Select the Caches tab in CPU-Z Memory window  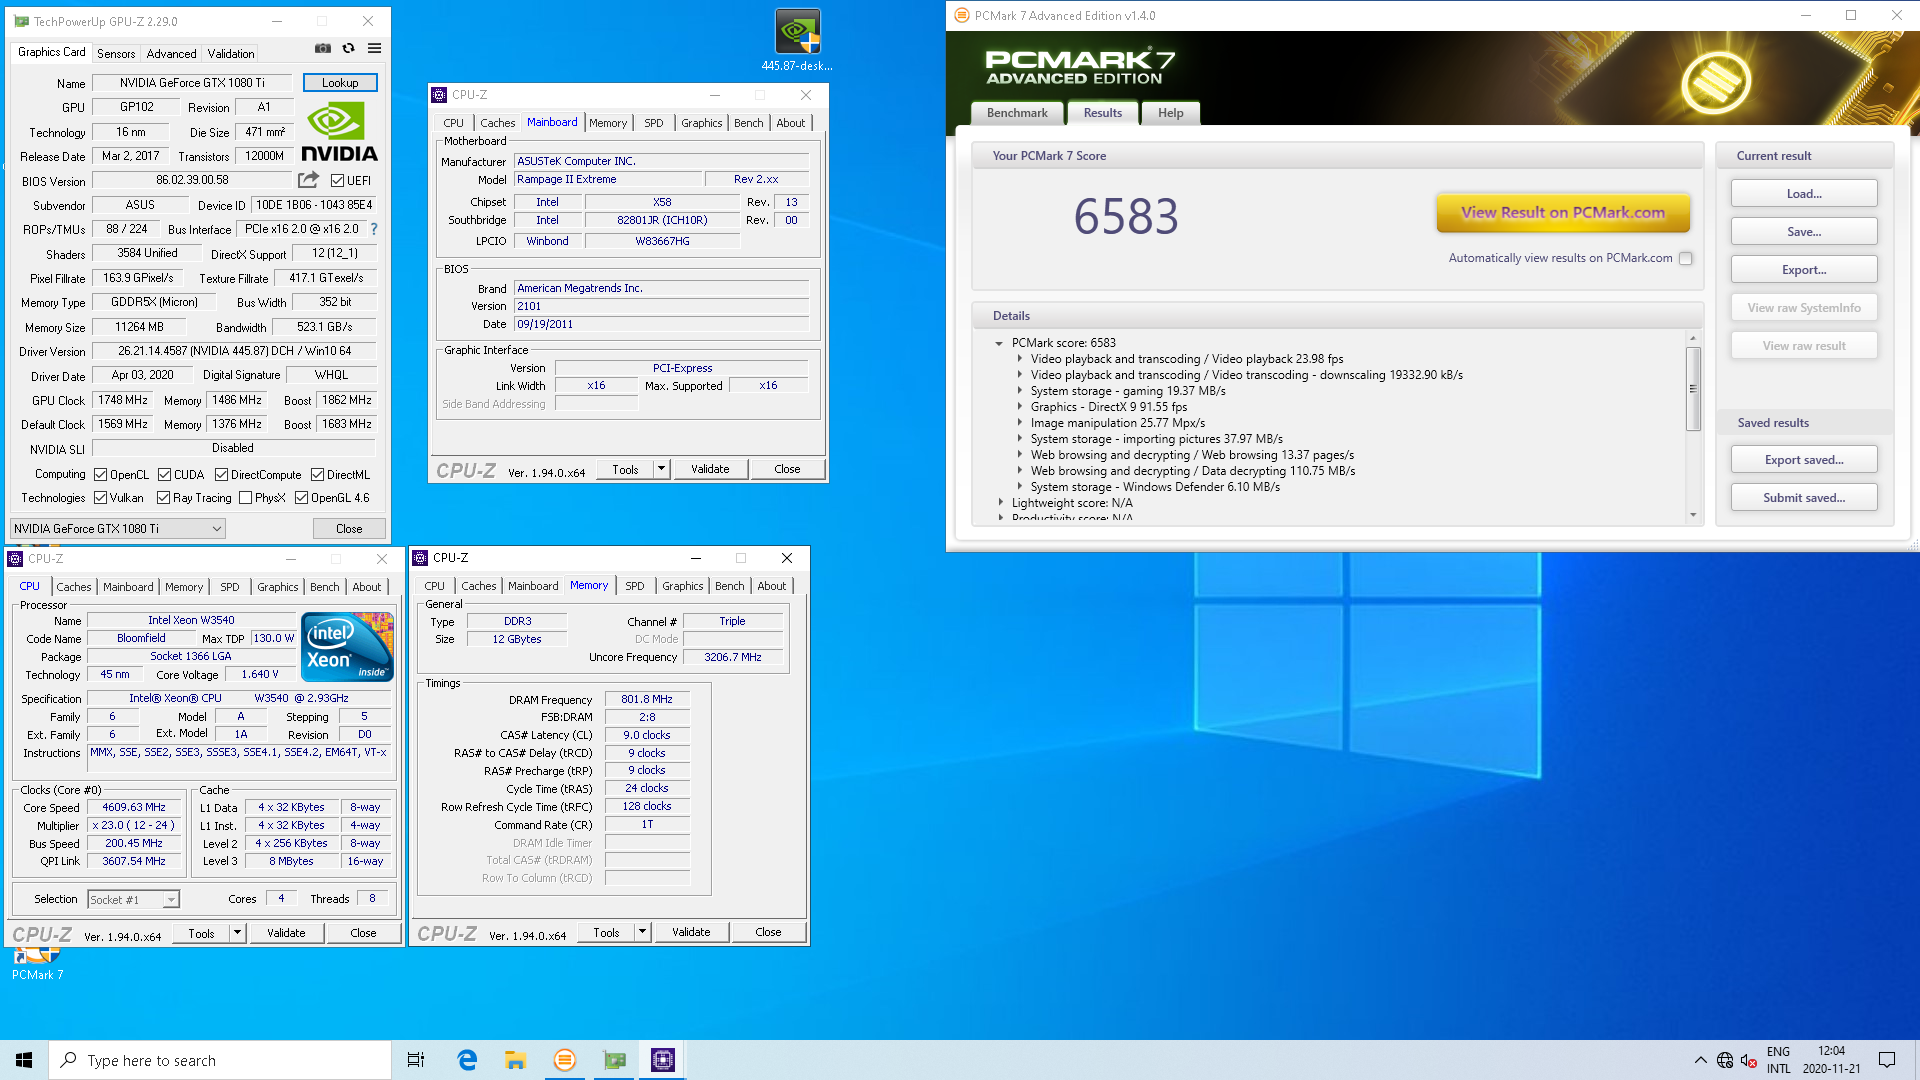point(478,586)
